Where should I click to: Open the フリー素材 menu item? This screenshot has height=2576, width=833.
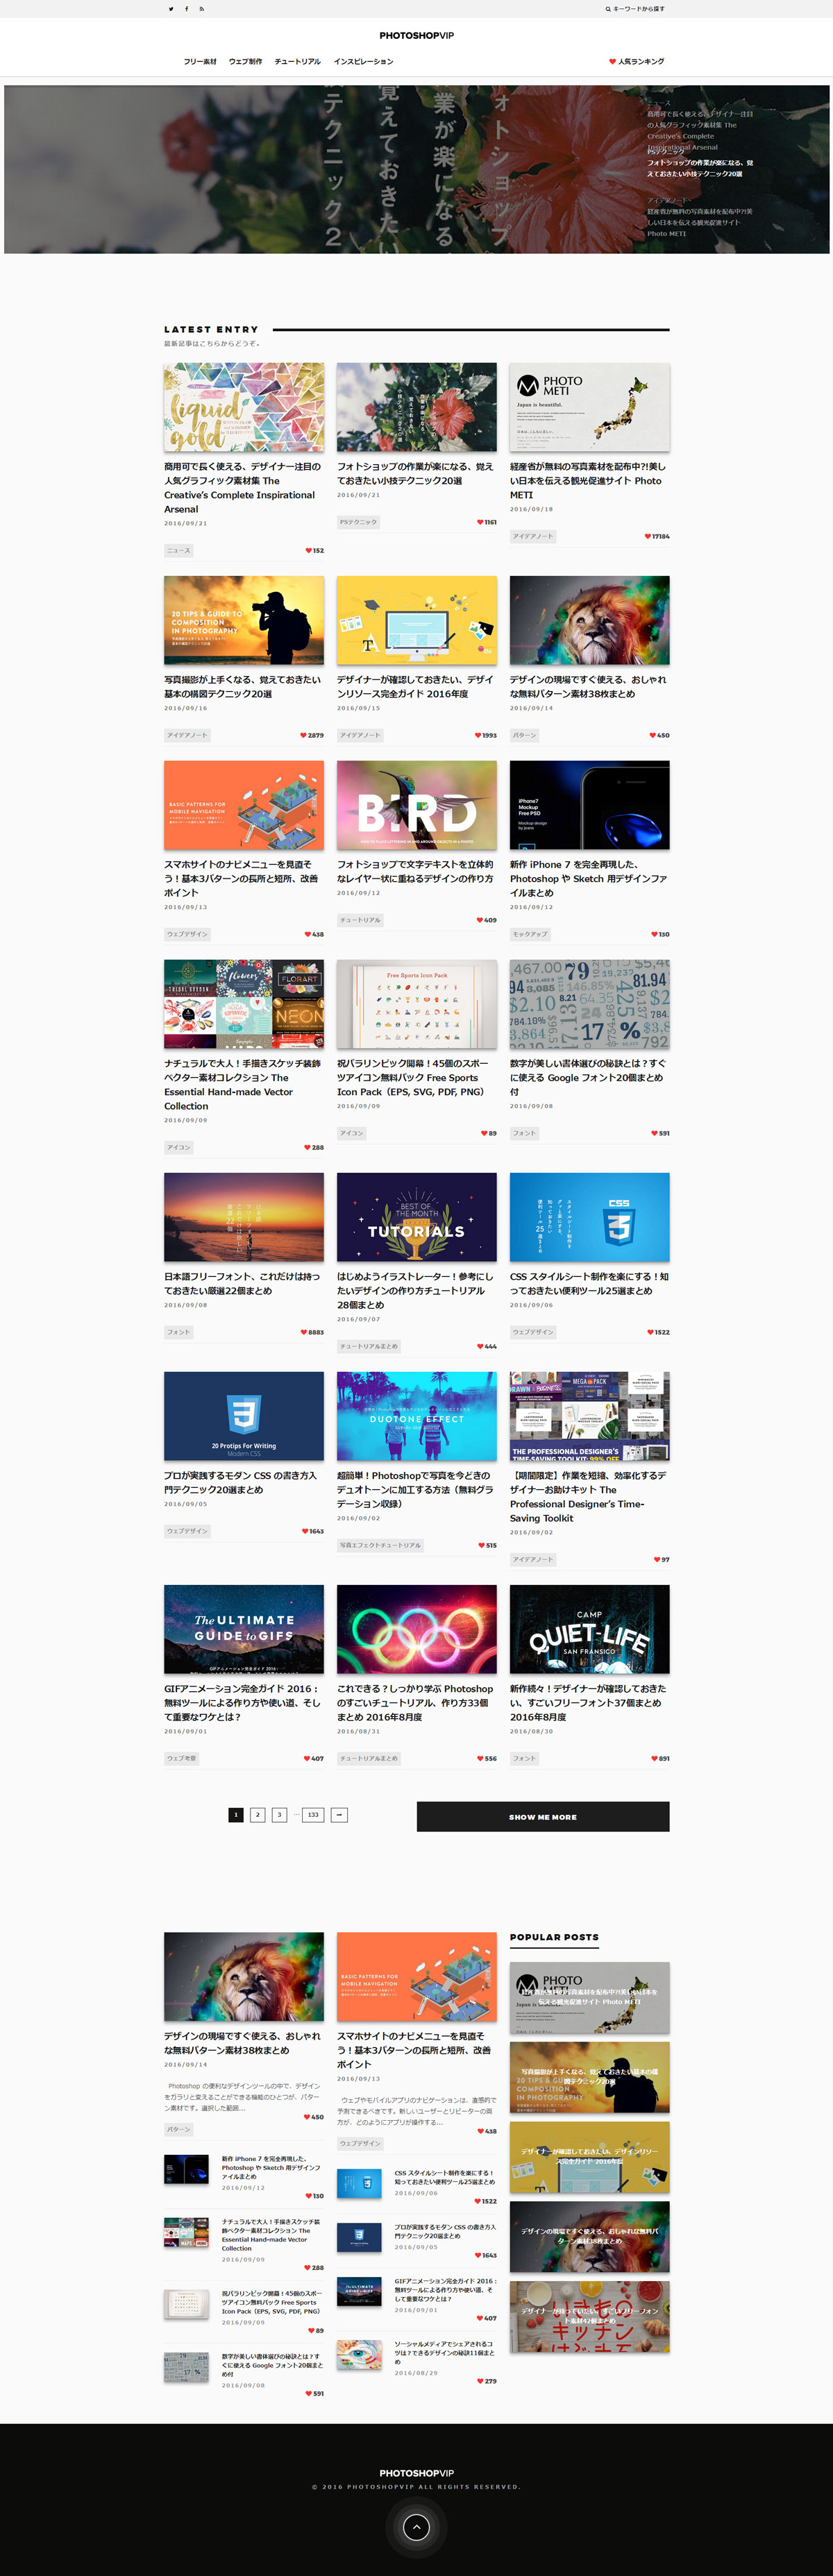(x=200, y=62)
